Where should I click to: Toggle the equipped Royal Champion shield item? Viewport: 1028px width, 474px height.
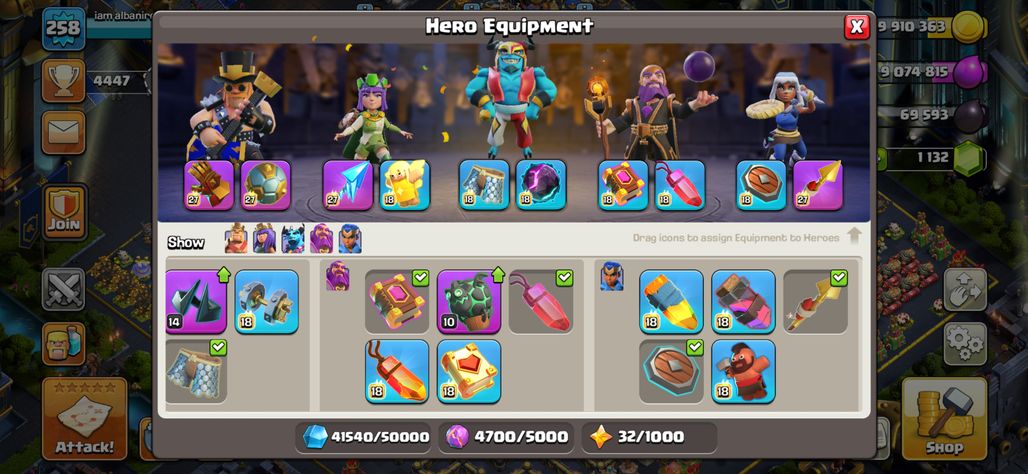(671, 371)
